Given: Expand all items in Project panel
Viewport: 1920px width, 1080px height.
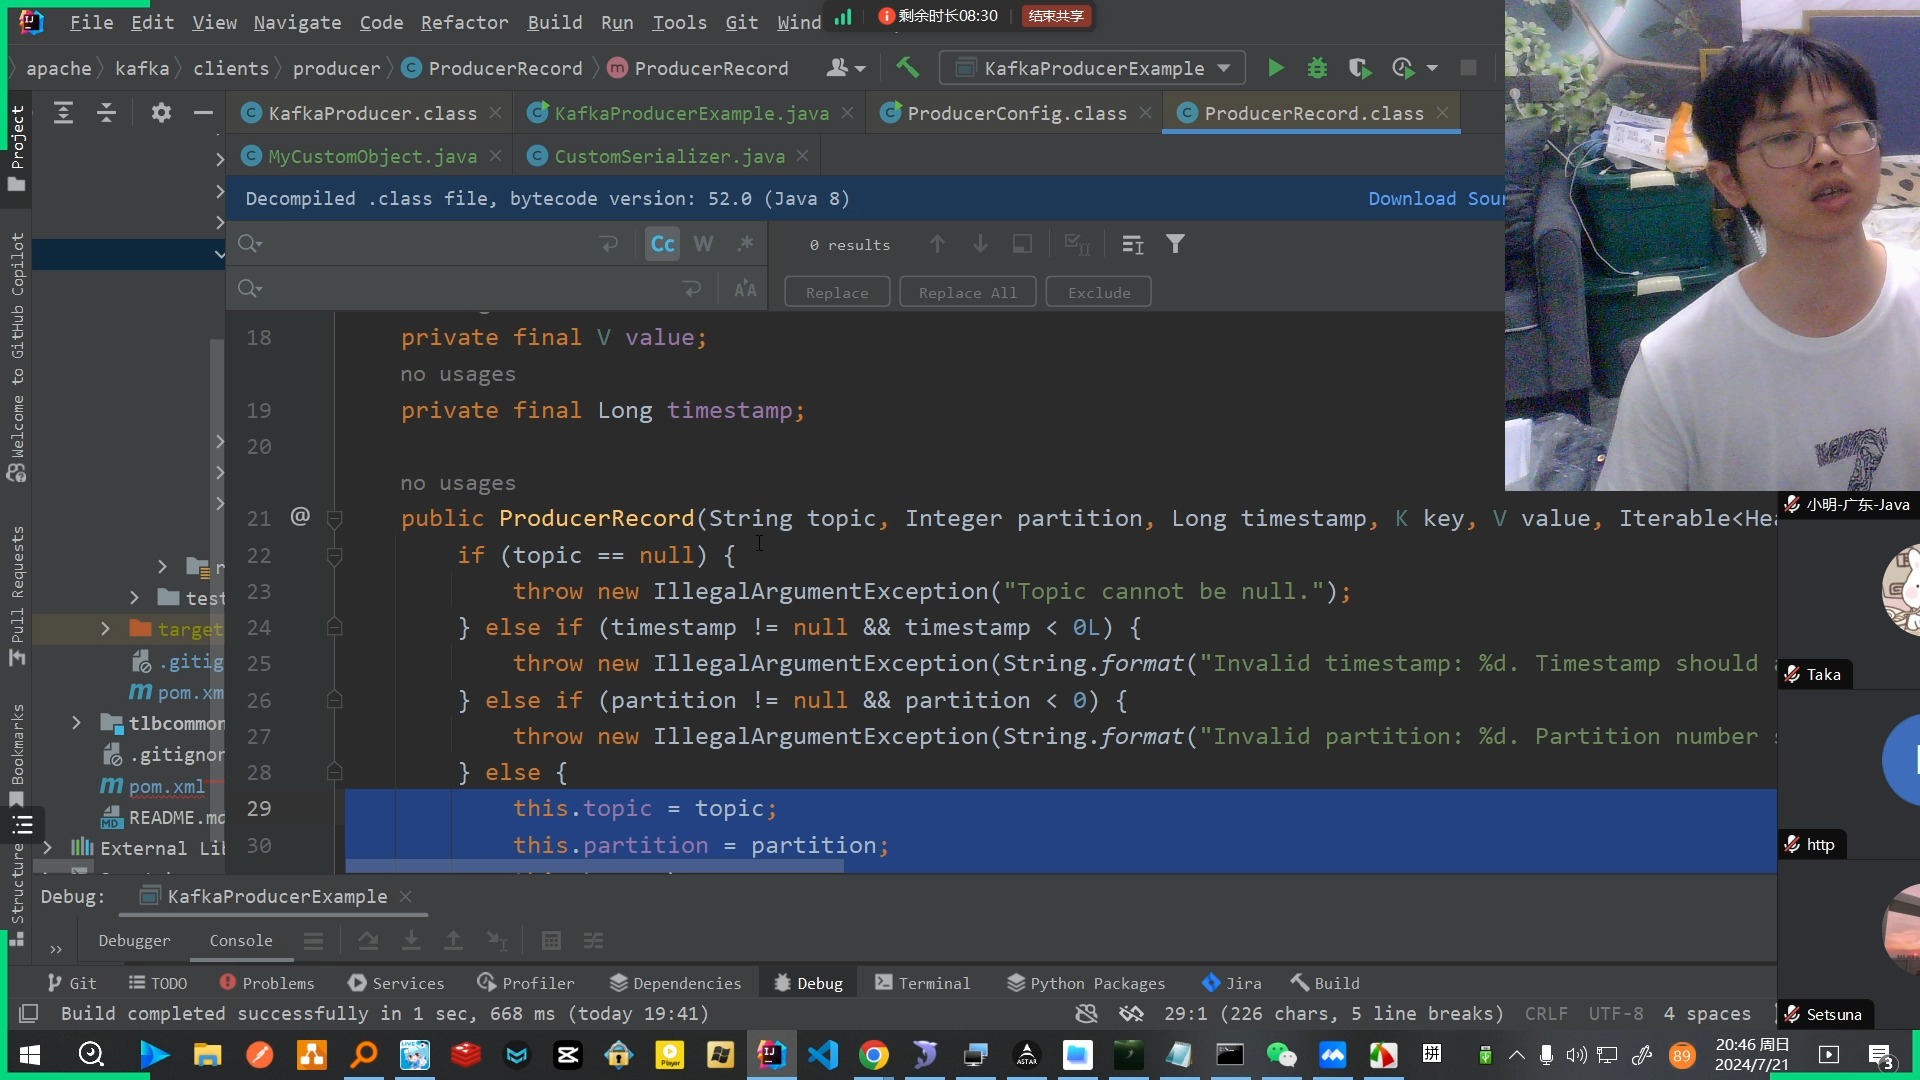Looking at the screenshot, I should pos(63,113).
